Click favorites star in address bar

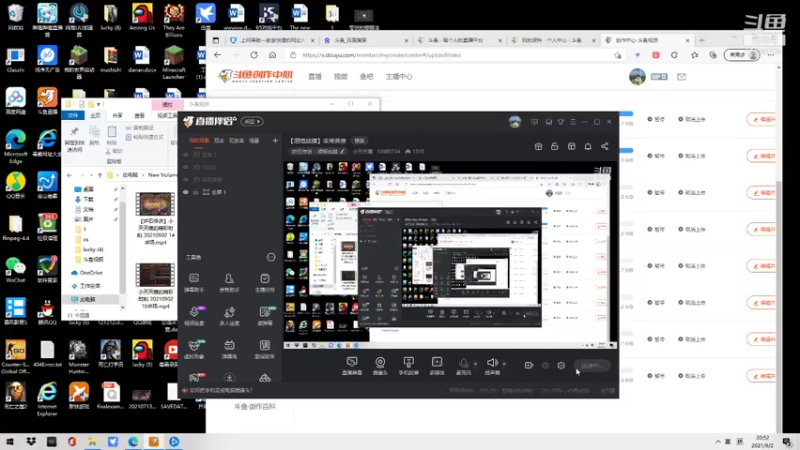[x=618, y=55]
